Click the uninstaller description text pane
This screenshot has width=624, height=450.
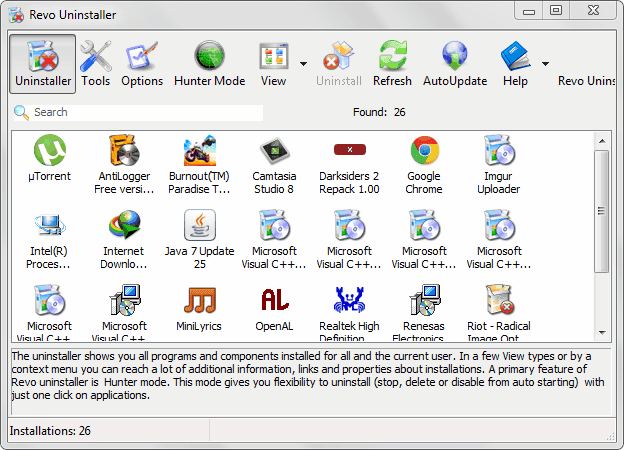click(x=311, y=382)
